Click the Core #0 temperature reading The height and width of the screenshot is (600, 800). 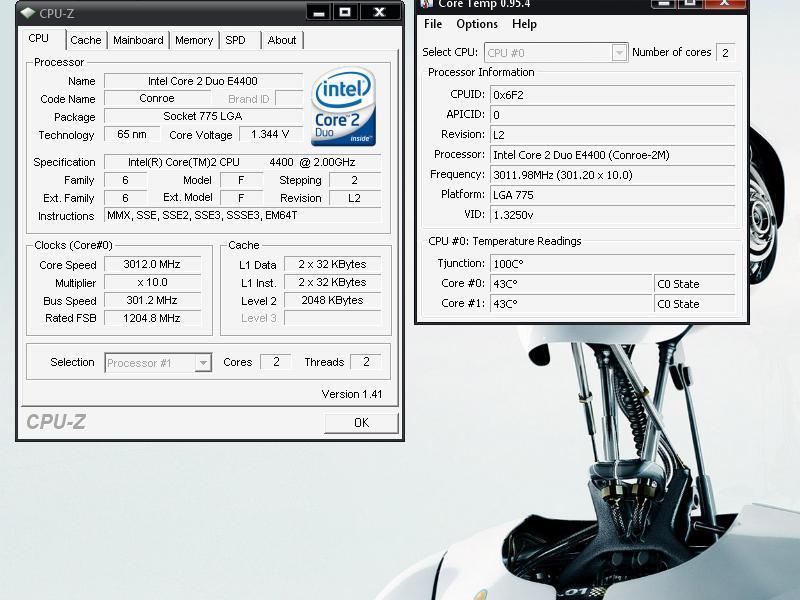(x=571, y=284)
